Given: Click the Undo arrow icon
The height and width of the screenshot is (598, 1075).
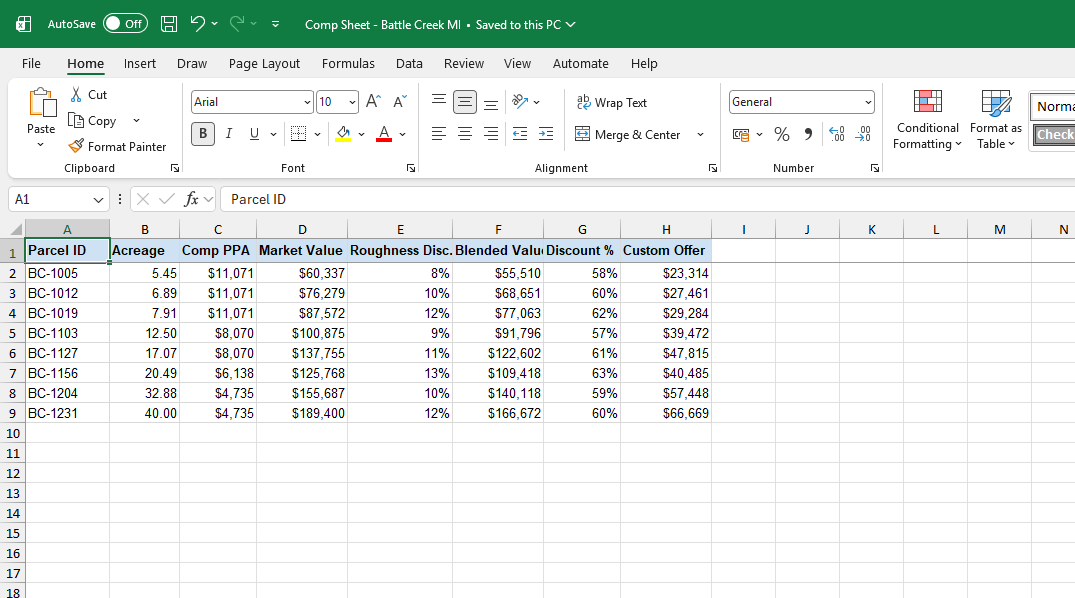Looking at the screenshot, I should click(197, 24).
